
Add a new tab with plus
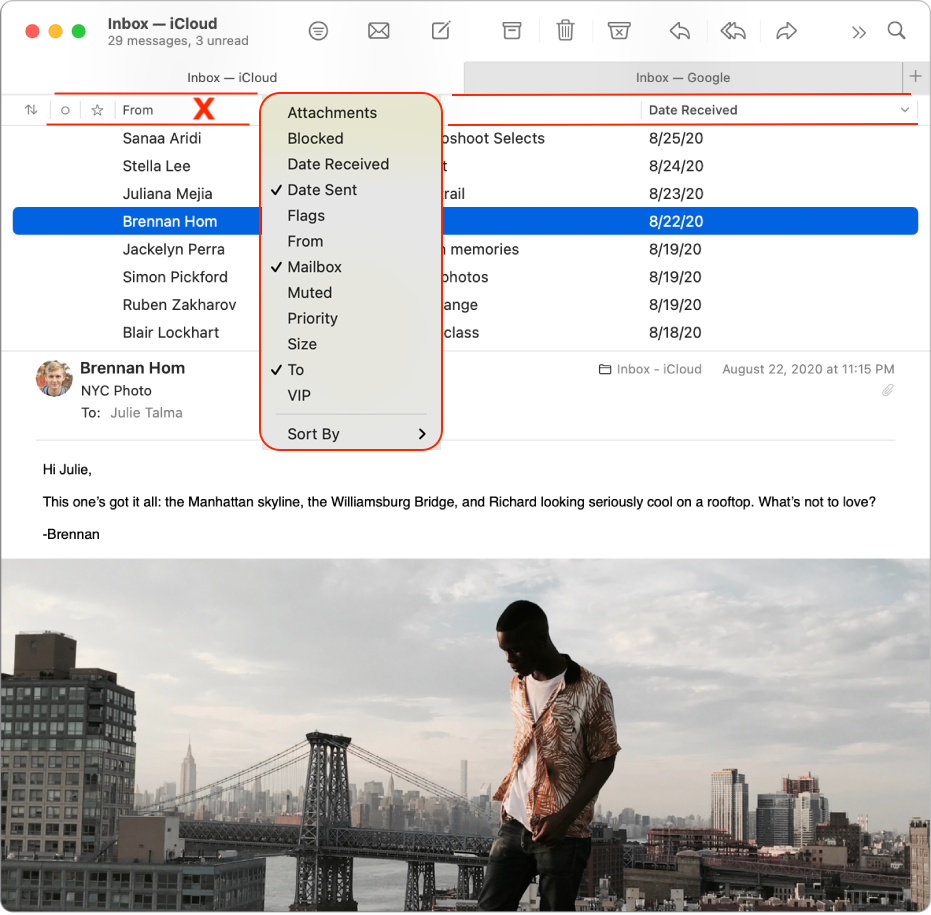915,76
